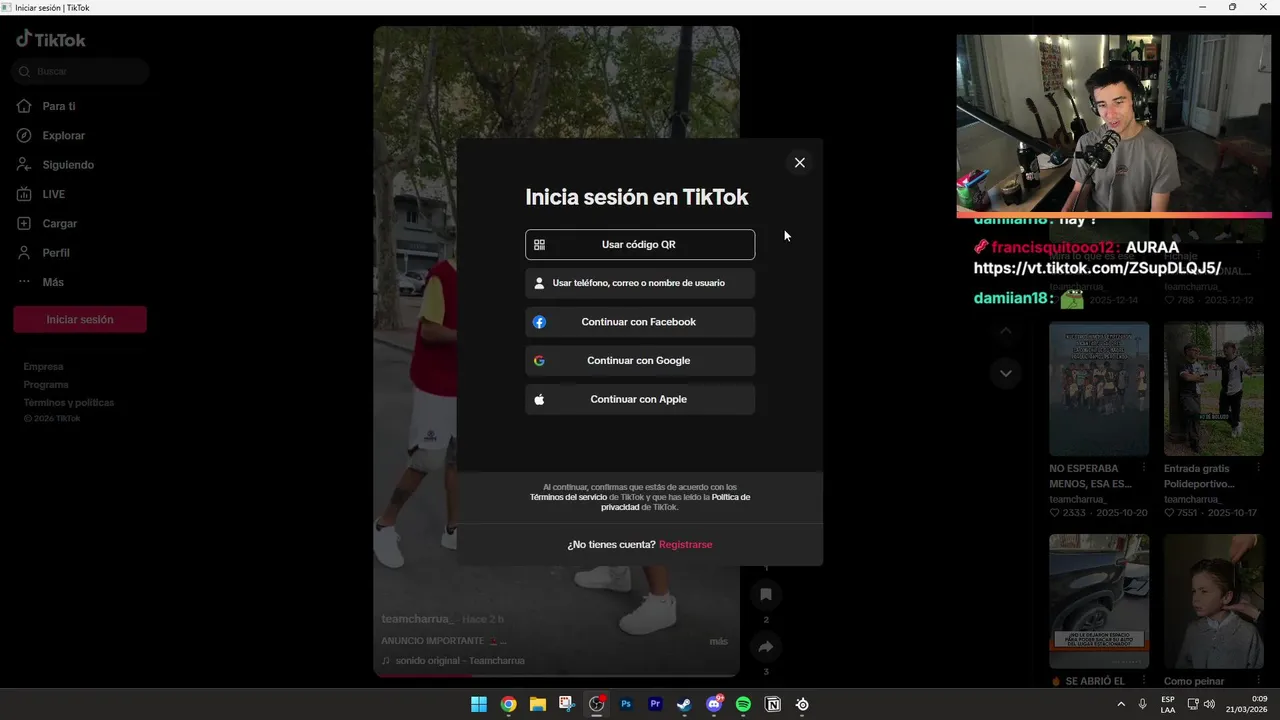1280x720 pixels.
Task: Share the current video
Action: (766, 646)
